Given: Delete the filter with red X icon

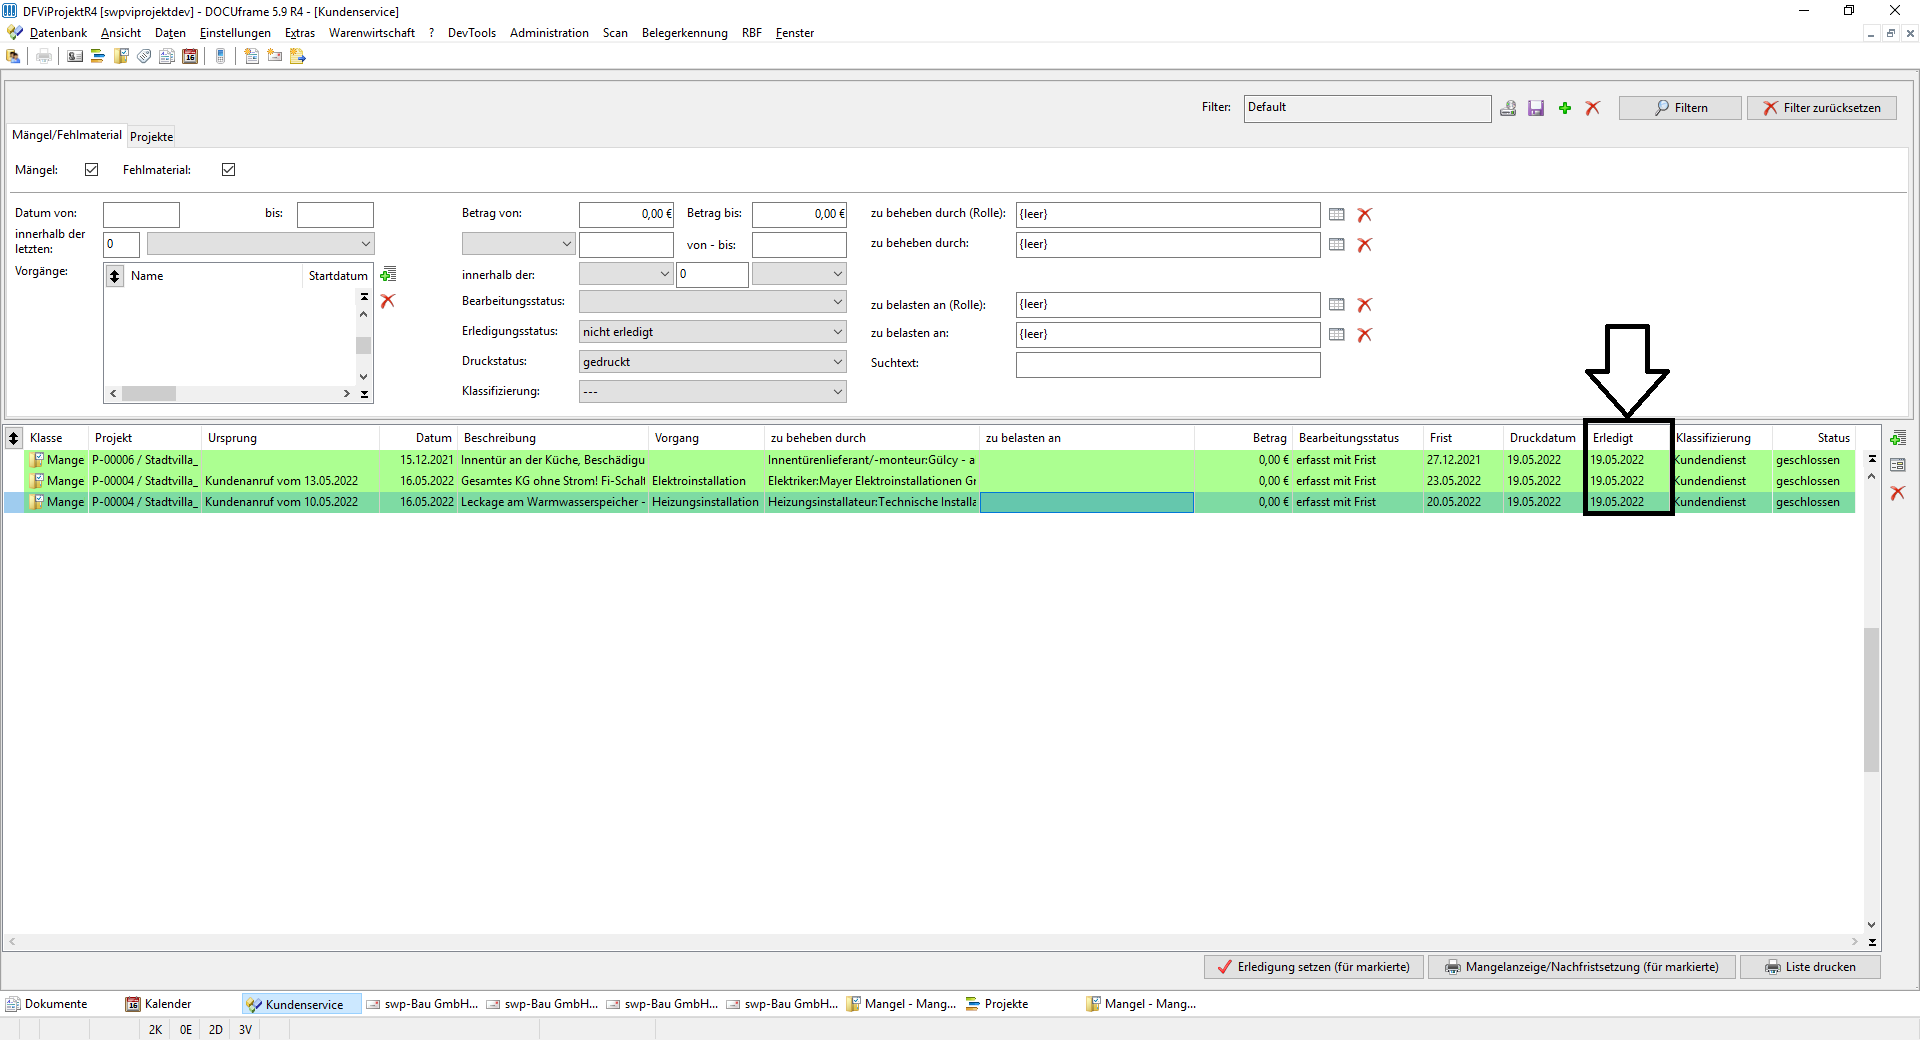Looking at the screenshot, I should click(1593, 108).
